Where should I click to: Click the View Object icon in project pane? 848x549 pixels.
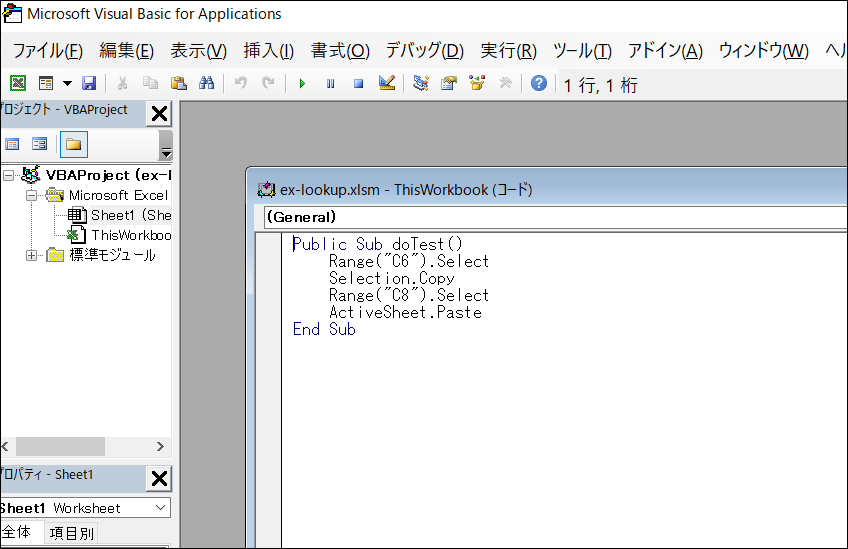point(39,144)
